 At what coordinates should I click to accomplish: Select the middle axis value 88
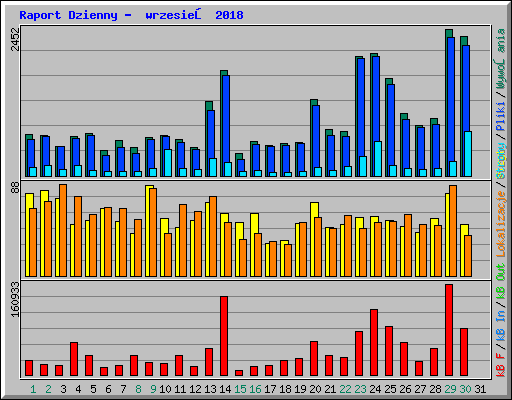click(15, 188)
